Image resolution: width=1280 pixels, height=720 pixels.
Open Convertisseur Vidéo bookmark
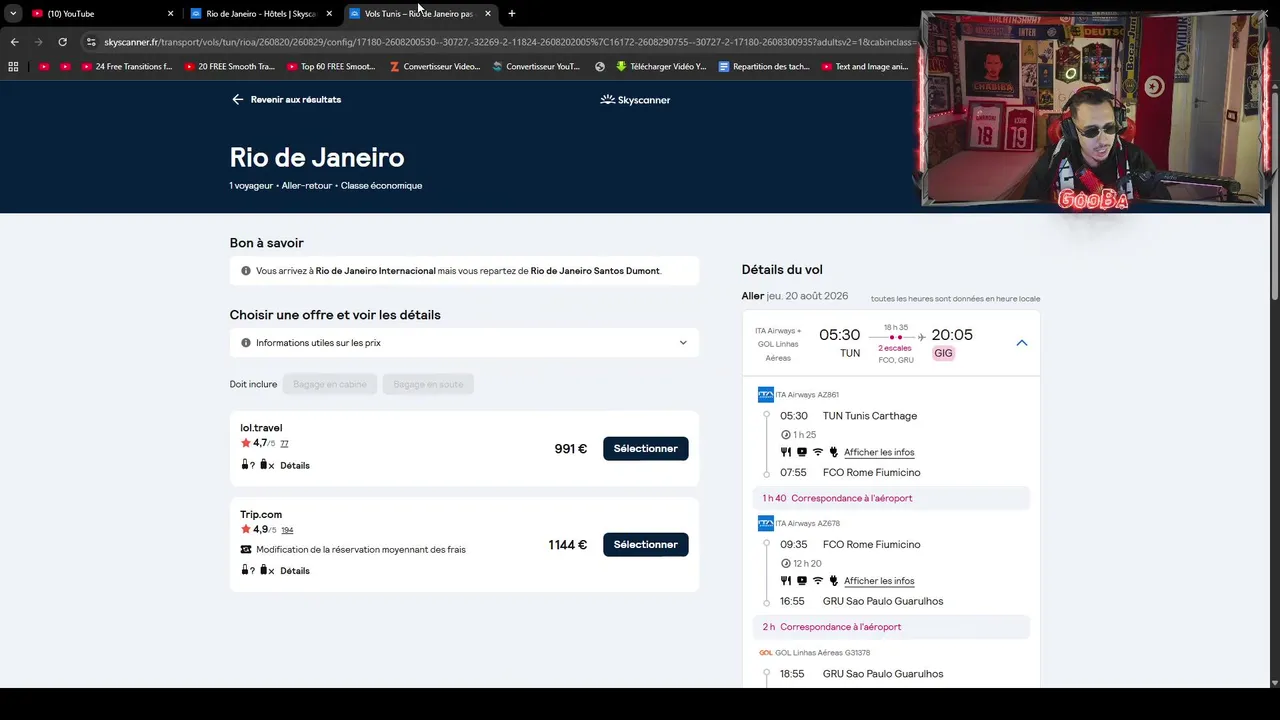tap(435, 67)
